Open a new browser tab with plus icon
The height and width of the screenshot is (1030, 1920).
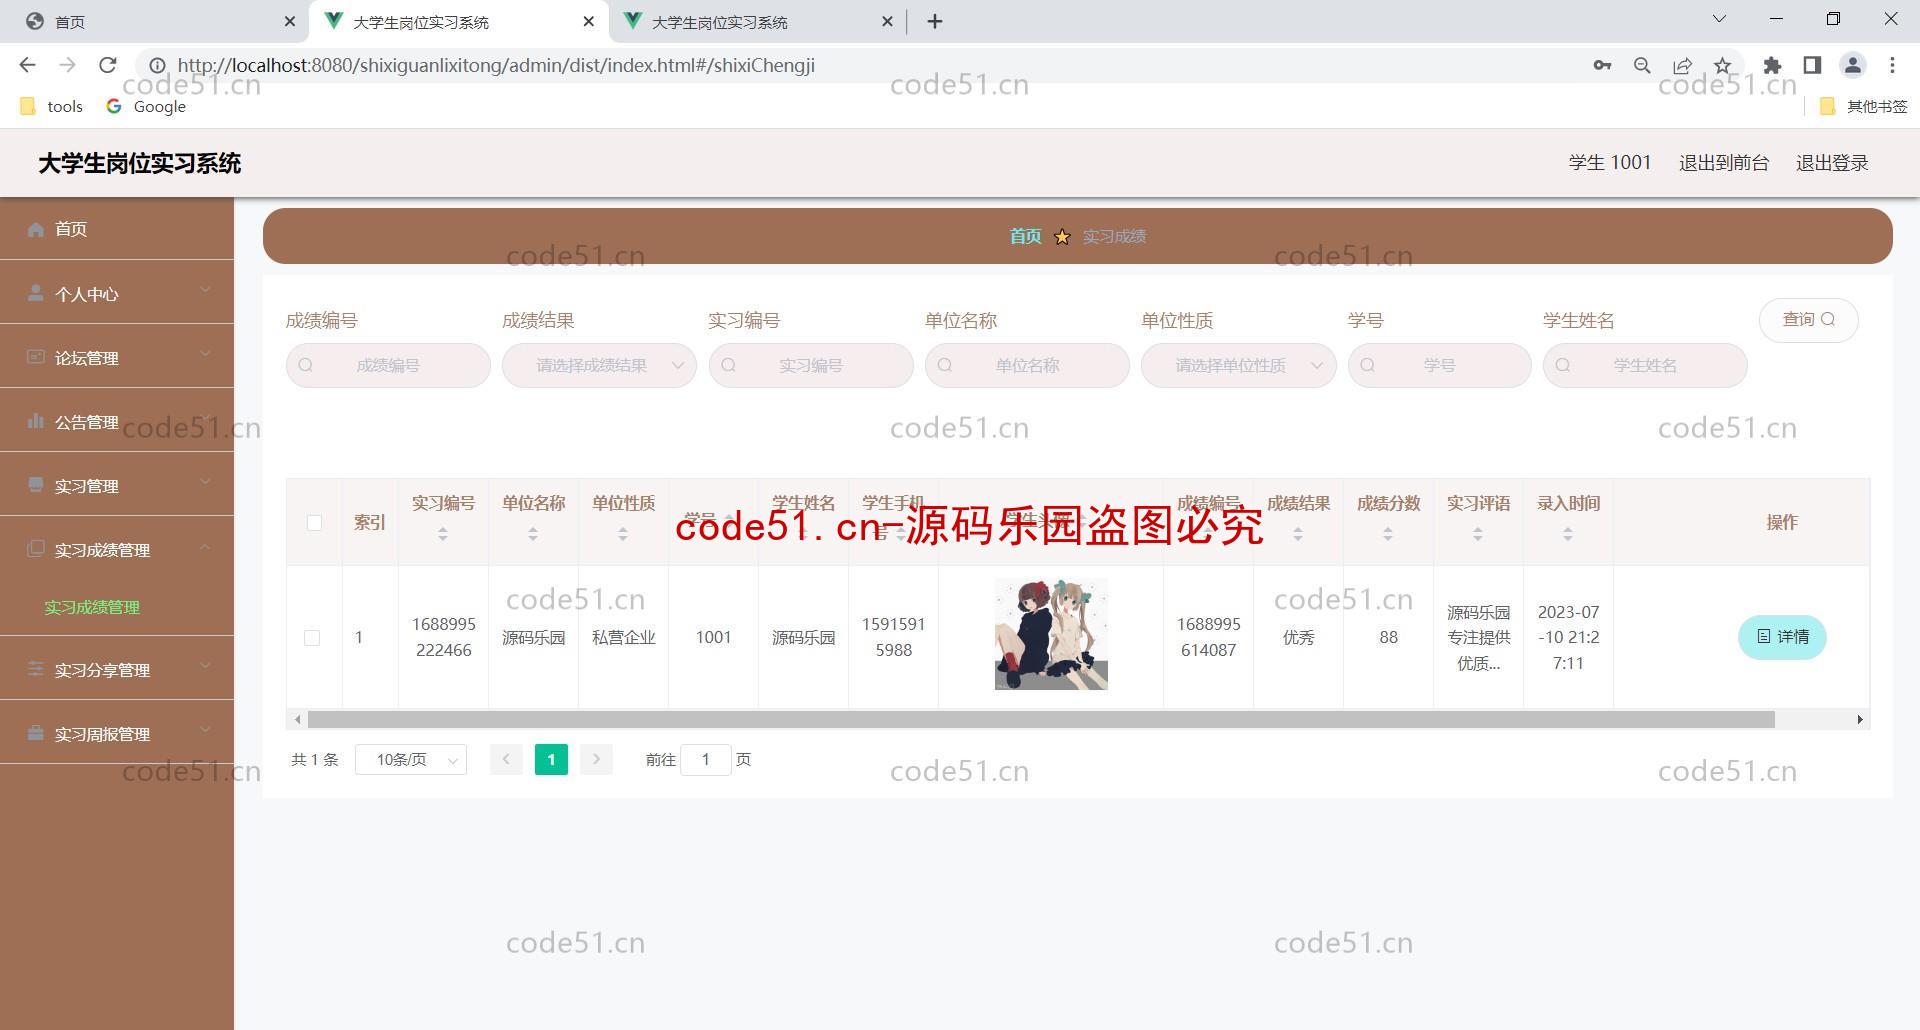(935, 21)
